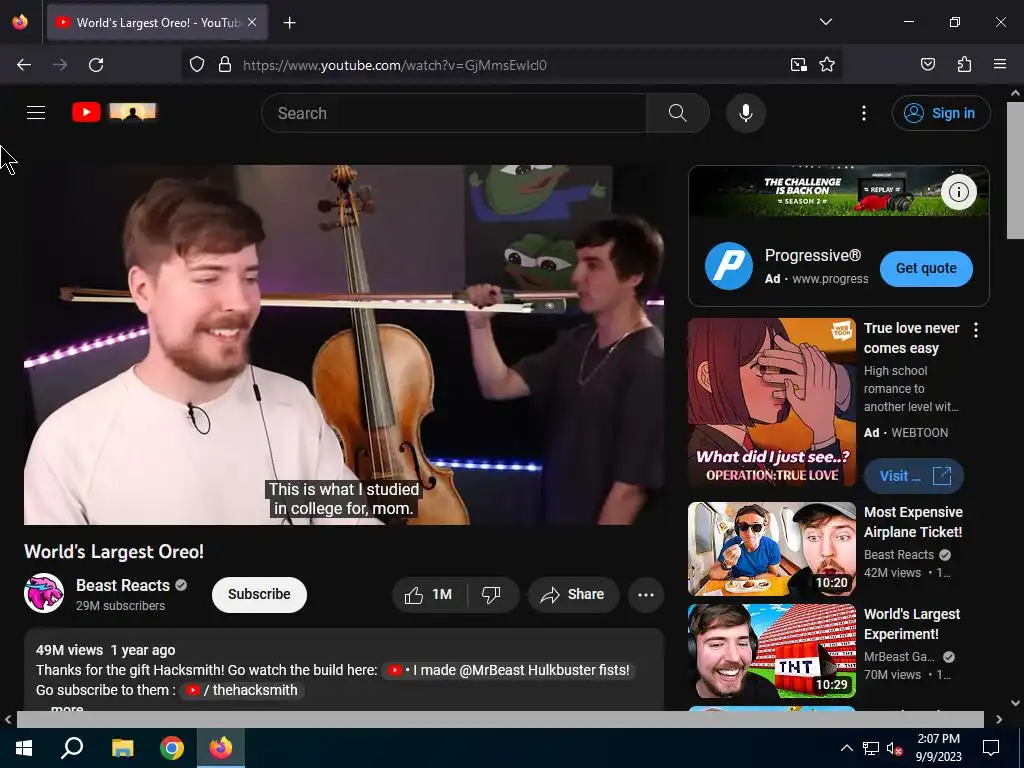Focus the YouTube Search field
This screenshot has height=768, width=1024.
454,113
